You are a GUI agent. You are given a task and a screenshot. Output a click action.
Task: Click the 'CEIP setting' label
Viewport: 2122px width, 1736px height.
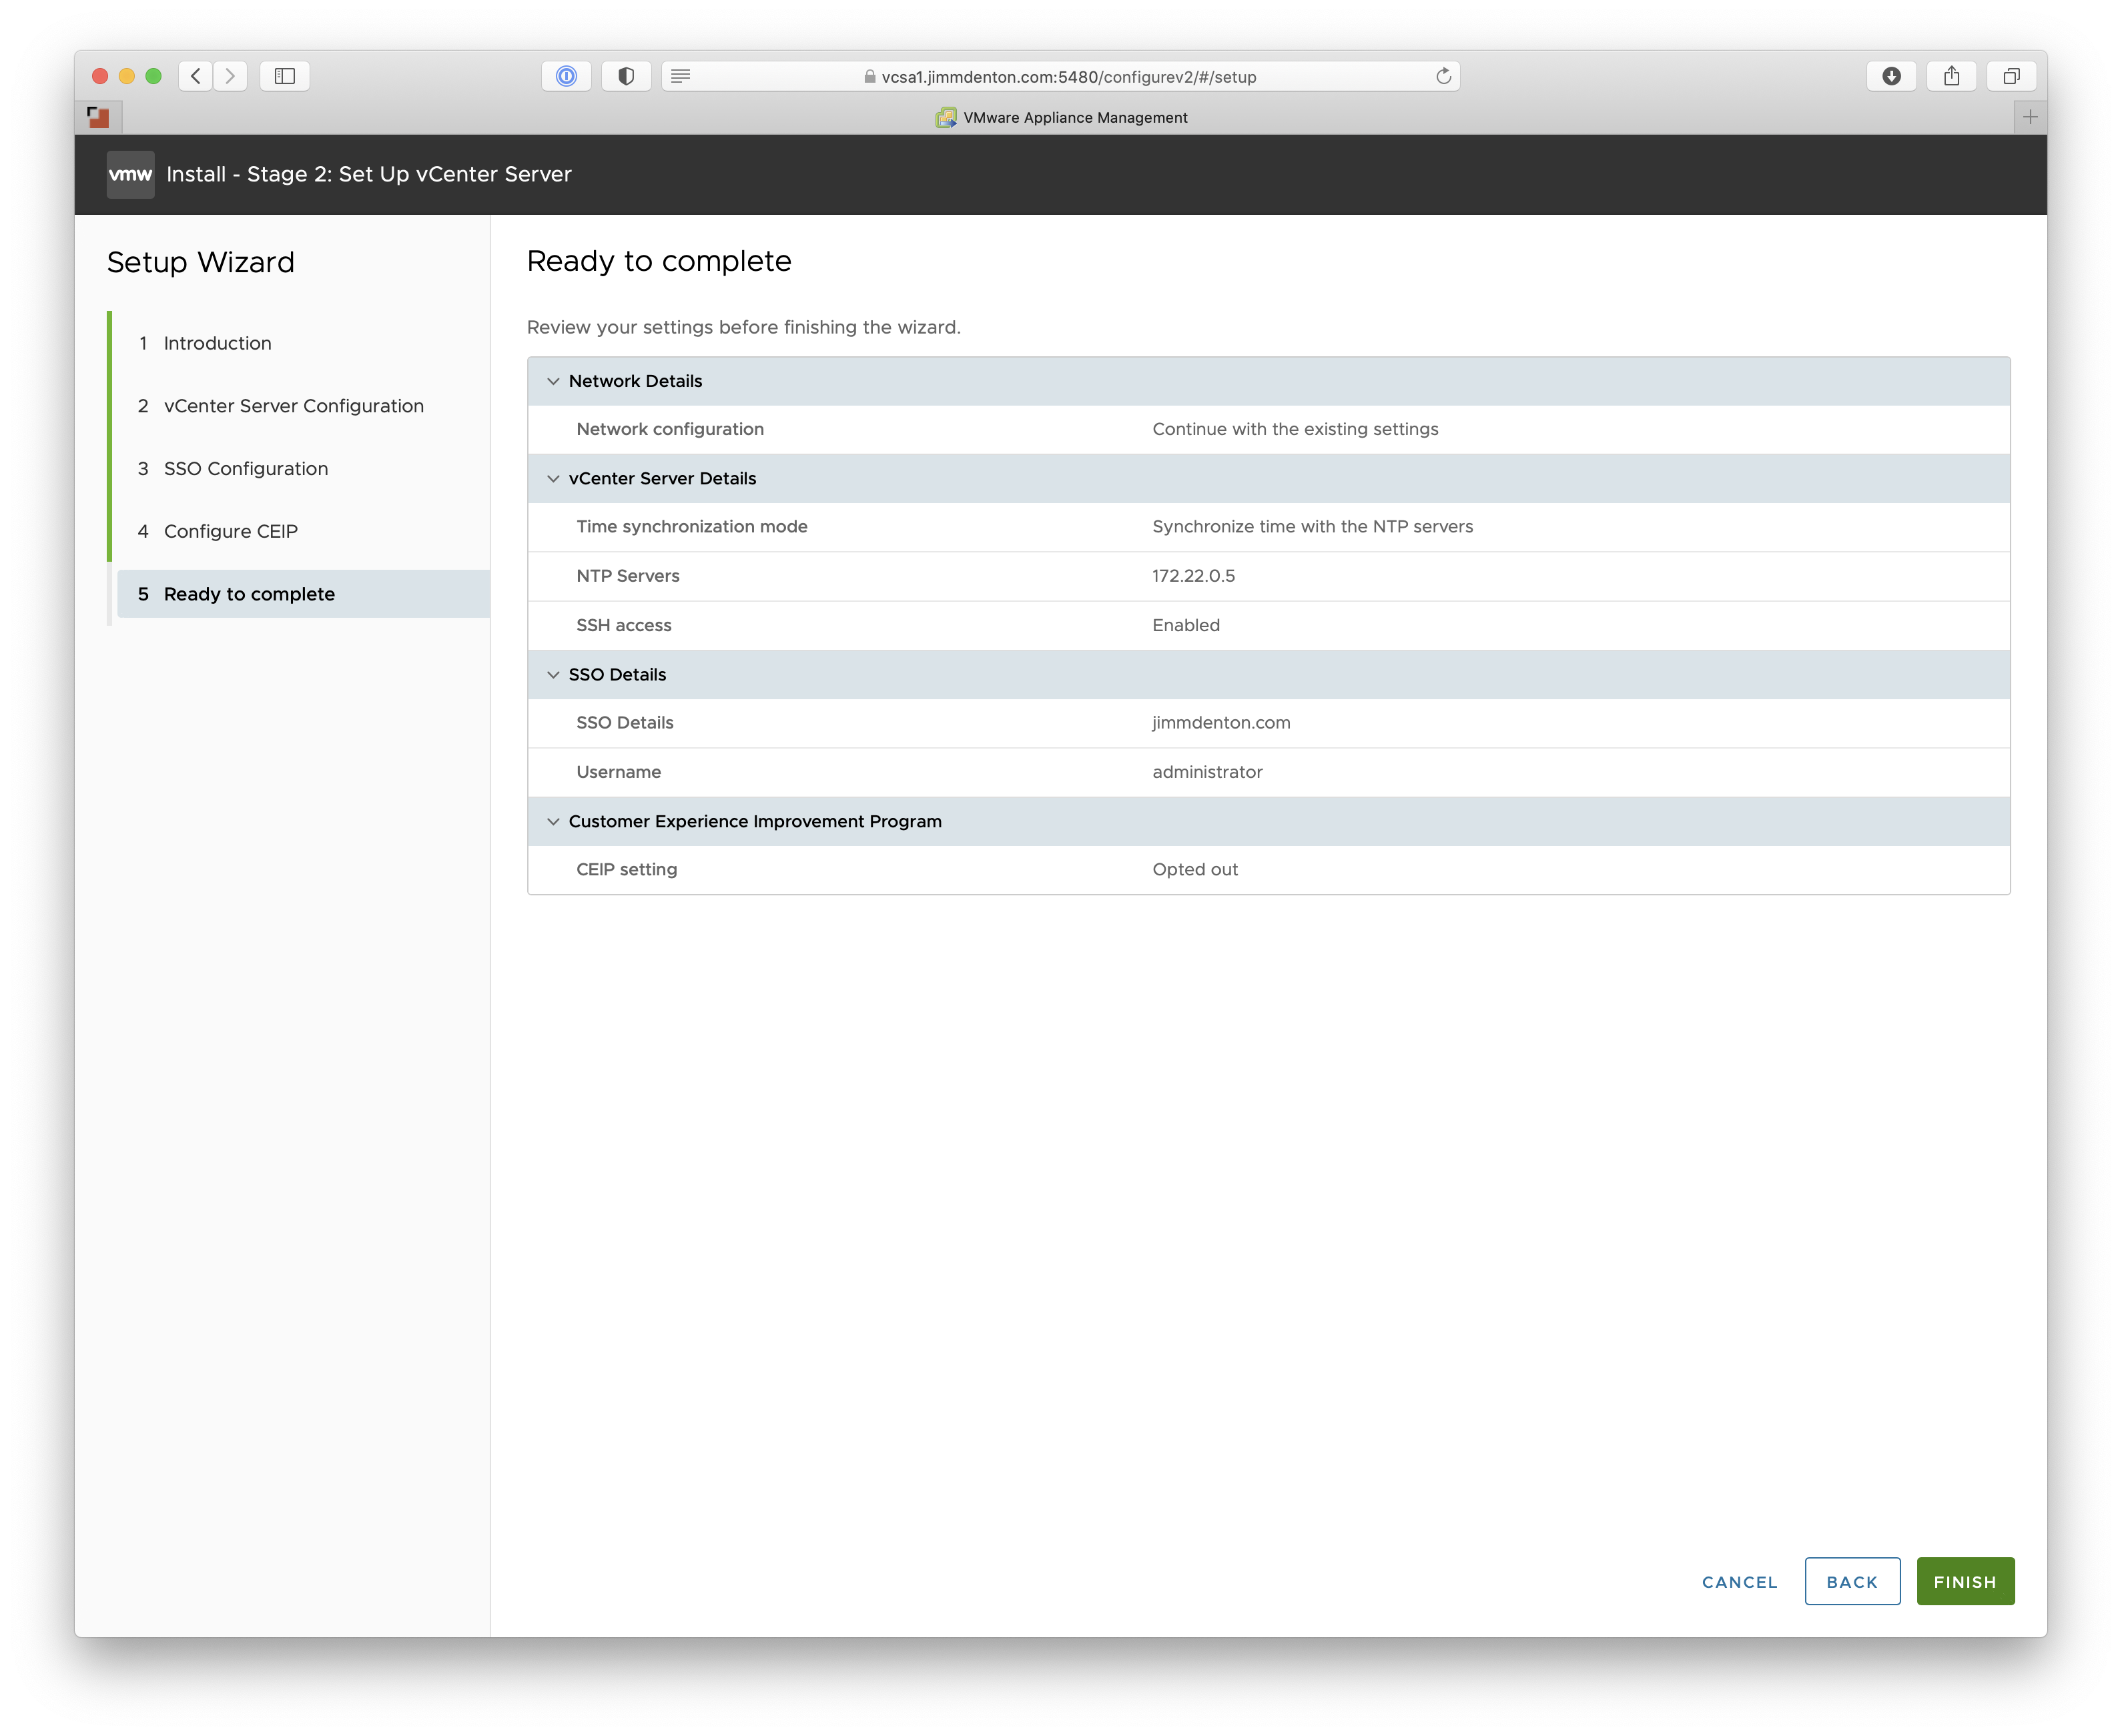(627, 870)
